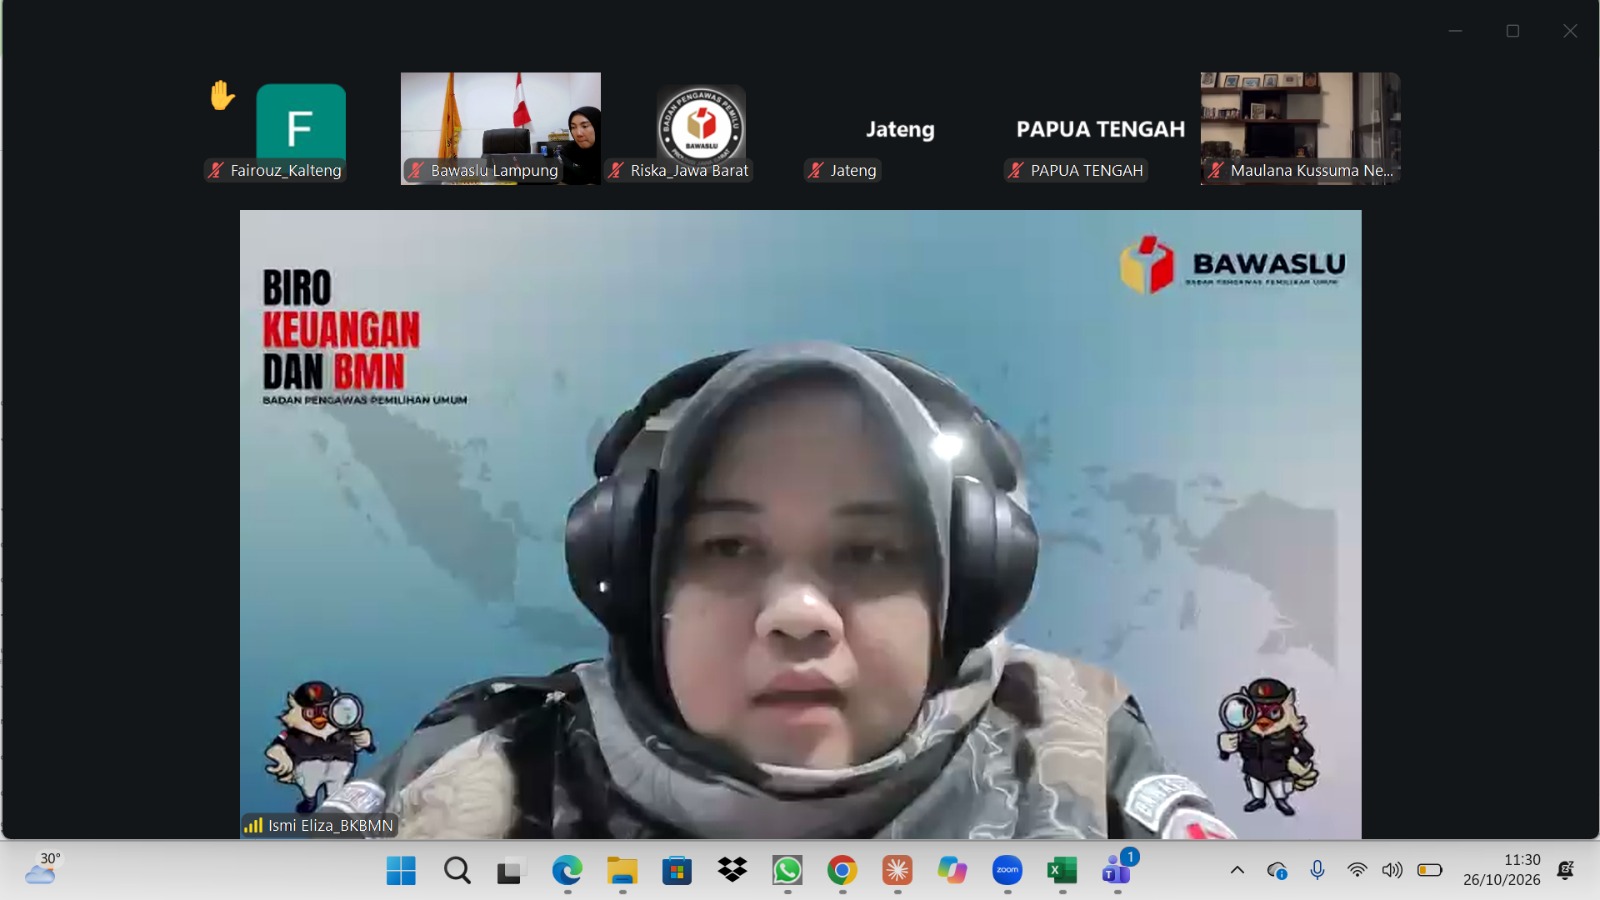
Task: Maximize the Zoom meeting window
Action: tap(1513, 31)
